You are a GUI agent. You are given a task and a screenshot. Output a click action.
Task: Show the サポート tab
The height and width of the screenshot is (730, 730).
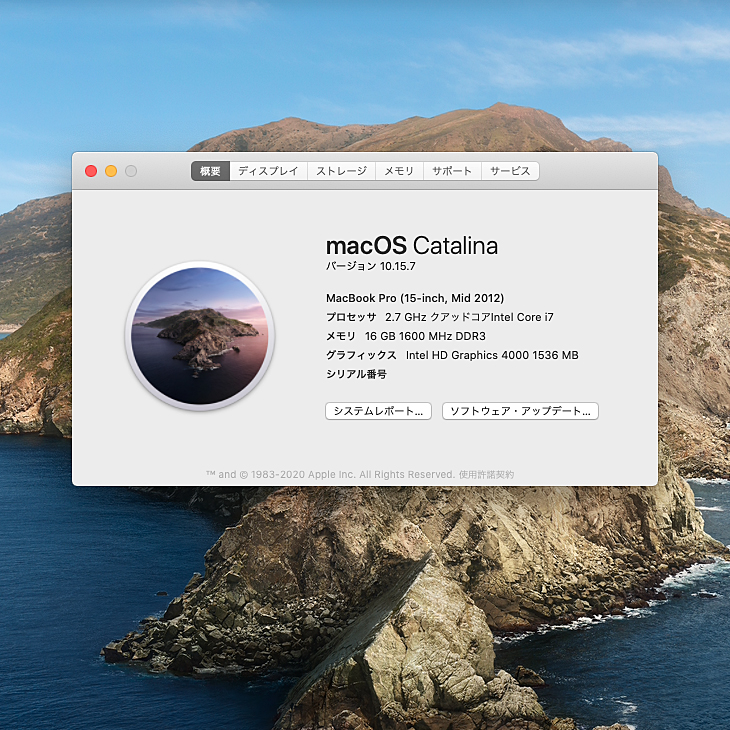point(452,171)
